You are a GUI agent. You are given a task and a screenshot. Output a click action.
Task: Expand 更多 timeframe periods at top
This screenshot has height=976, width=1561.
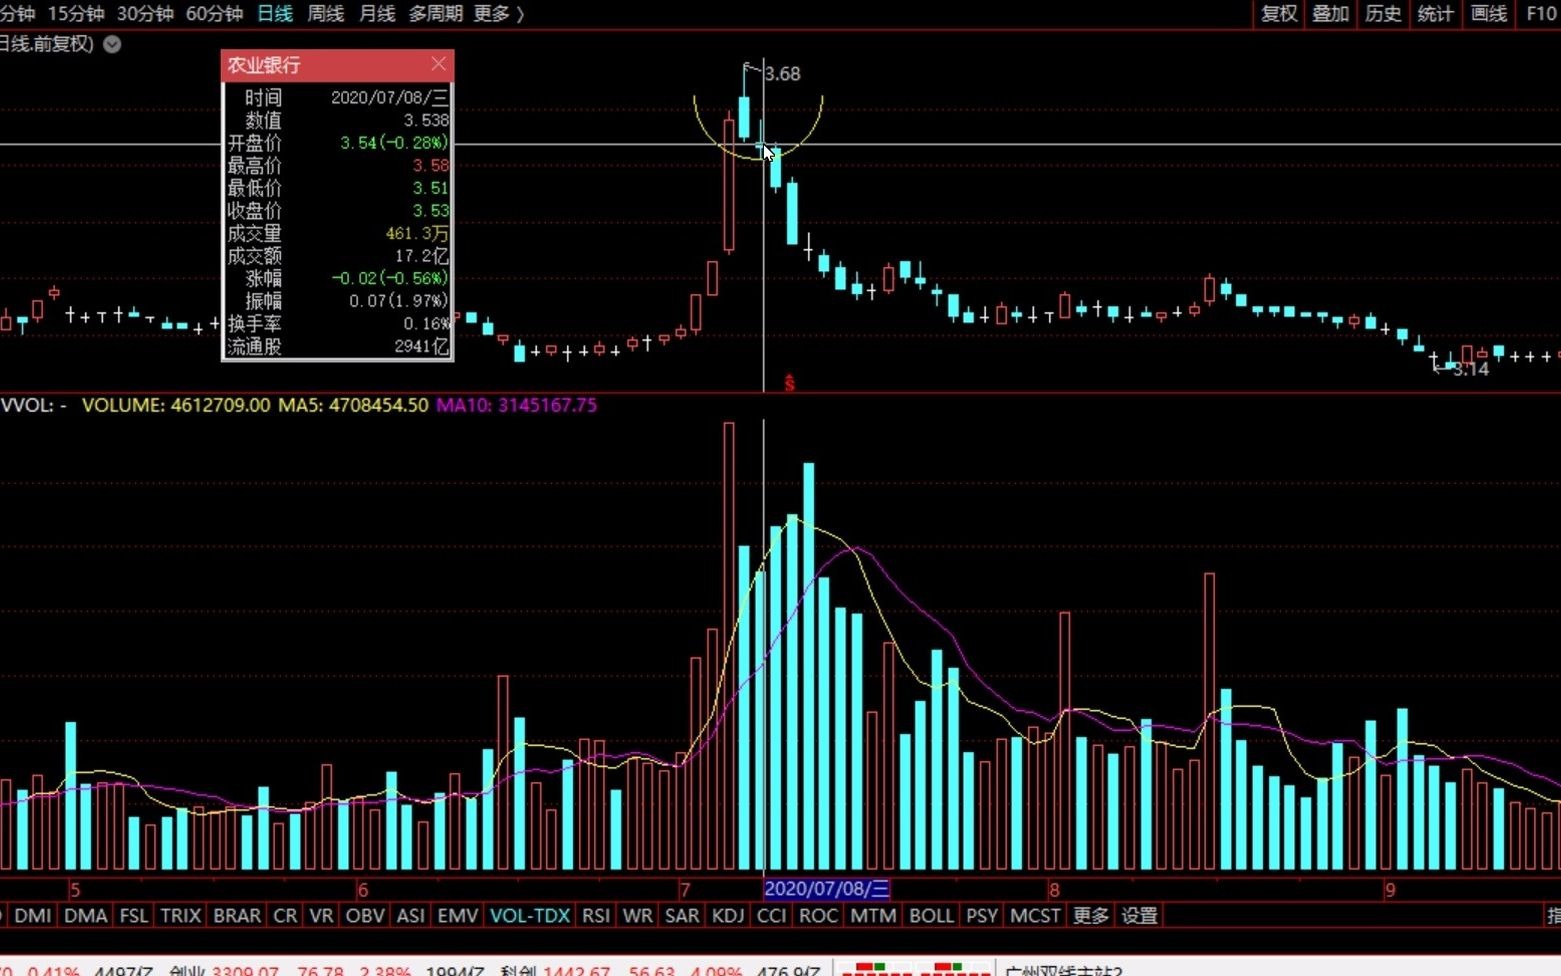[x=498, y=13]
